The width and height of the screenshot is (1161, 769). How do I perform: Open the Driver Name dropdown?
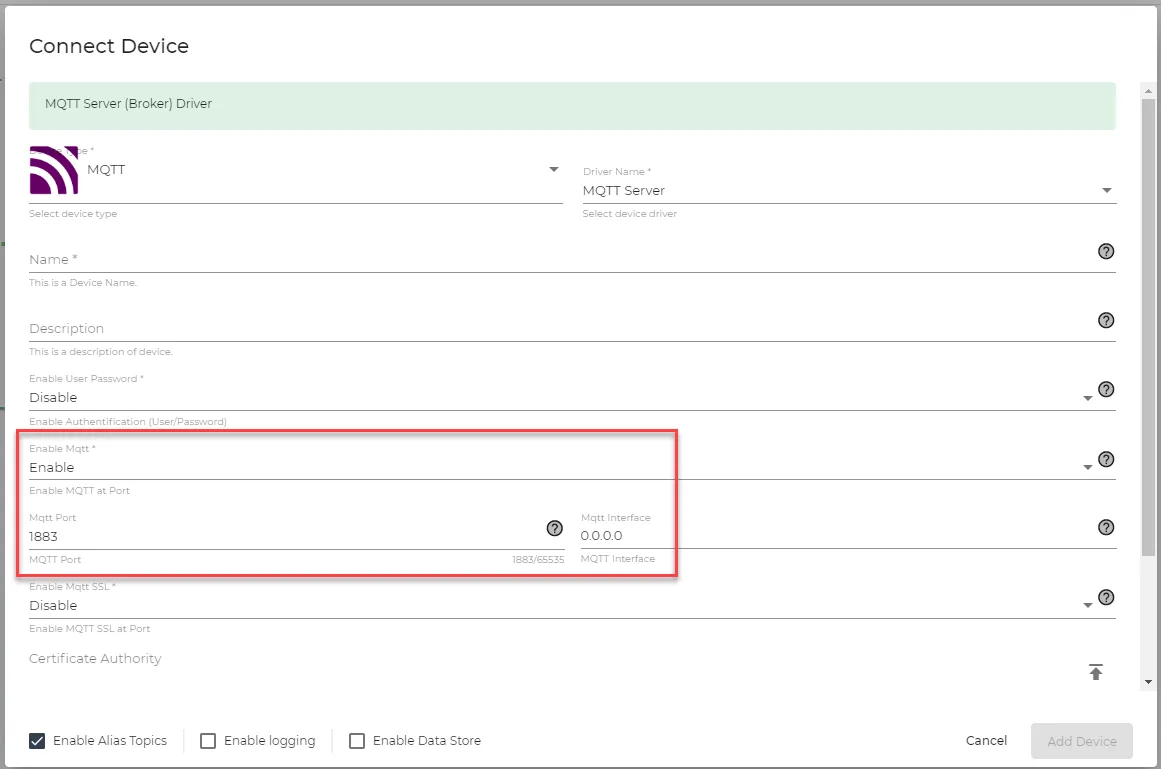click(x=1106, y=190)
